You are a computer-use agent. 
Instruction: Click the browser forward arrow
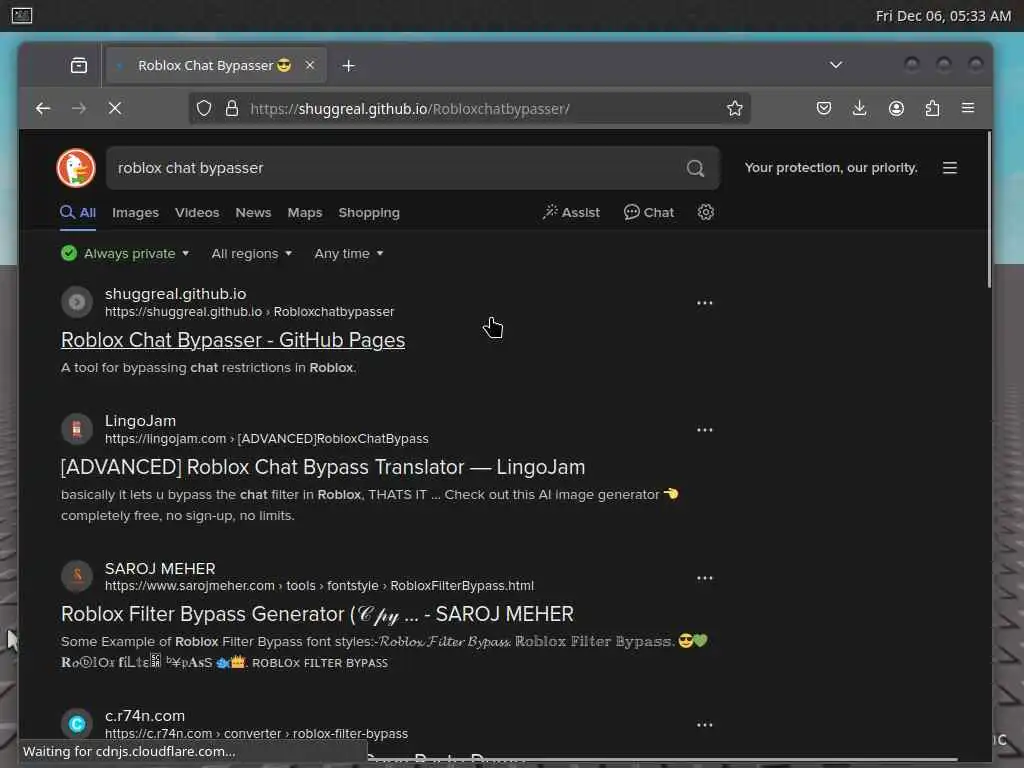pos(79,108)
